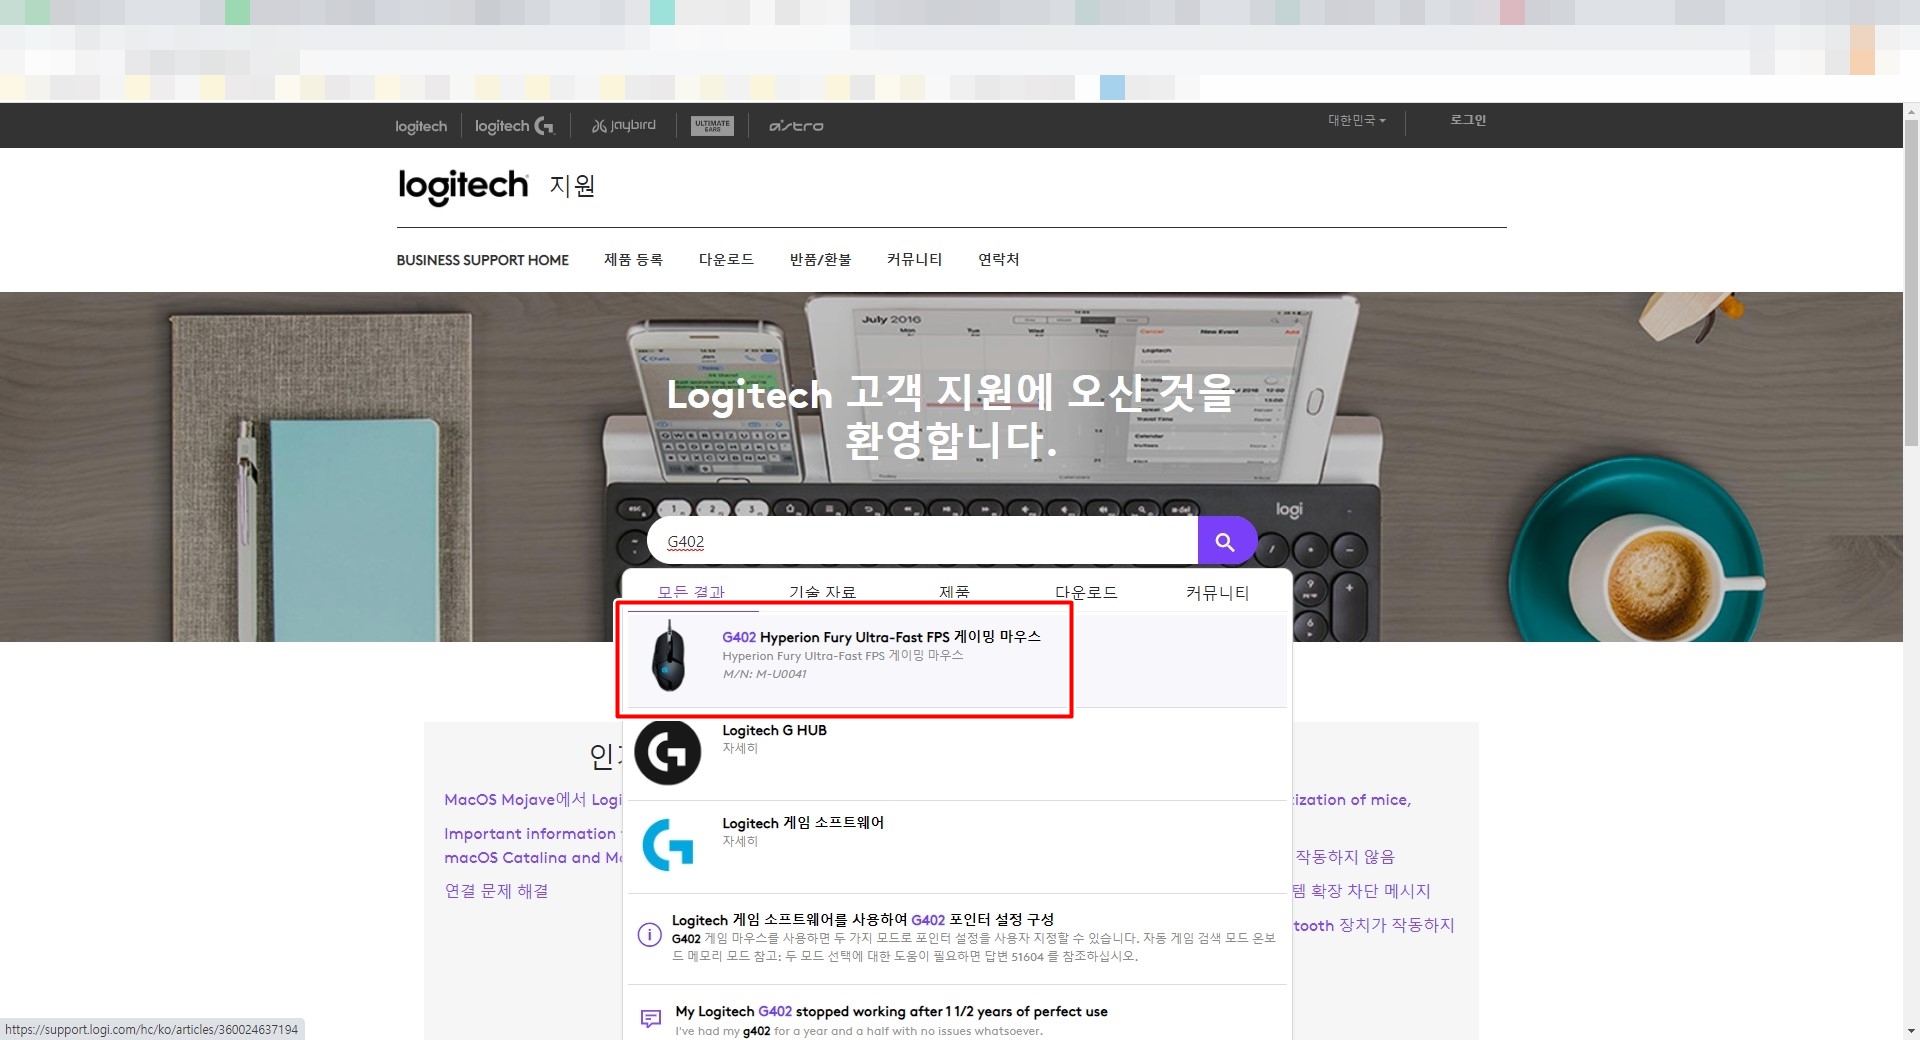Go to logitech brand link in top bar
The width and height of the screenshot is (1920, 1040).
[421, 126]
